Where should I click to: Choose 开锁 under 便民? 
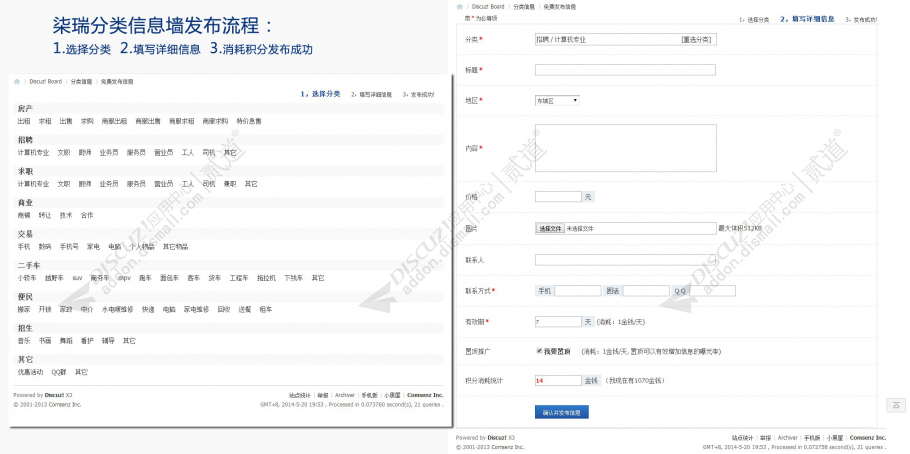pos(45,309)
